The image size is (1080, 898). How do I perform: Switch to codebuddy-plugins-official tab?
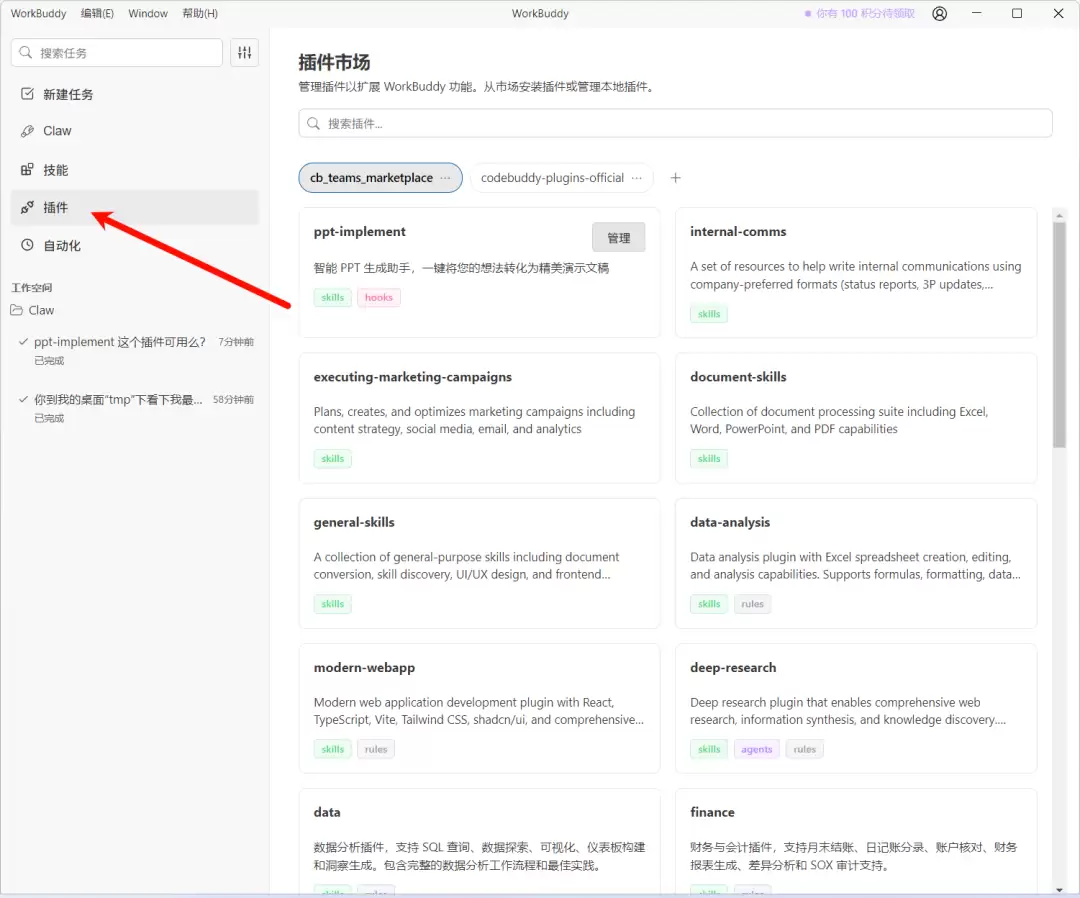(x=552, y=178)
